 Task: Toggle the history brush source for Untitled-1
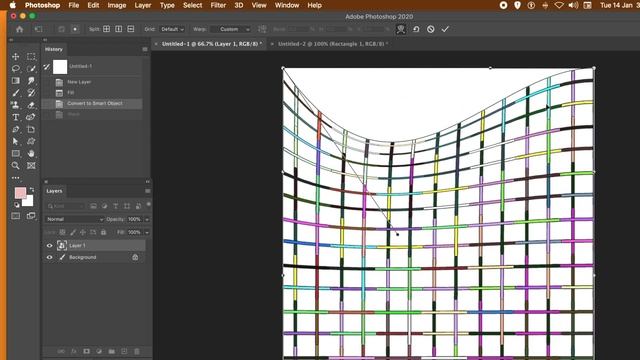(x=47, y=67)
